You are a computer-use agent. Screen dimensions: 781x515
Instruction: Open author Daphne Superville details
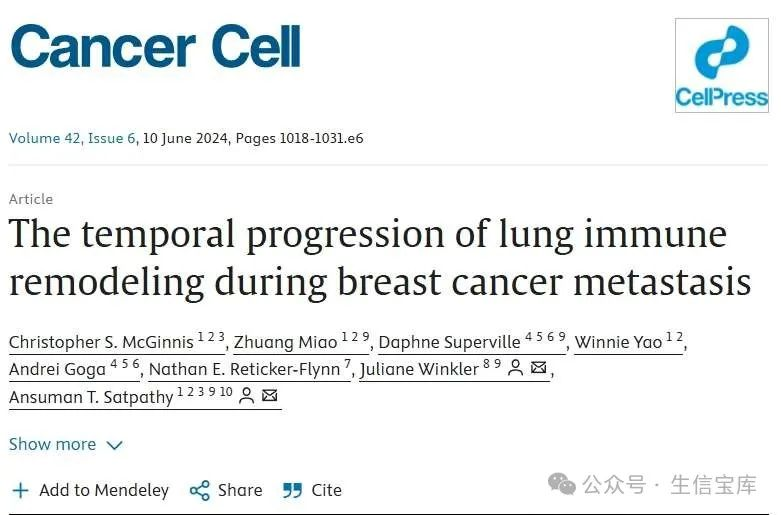coord(449,342)
